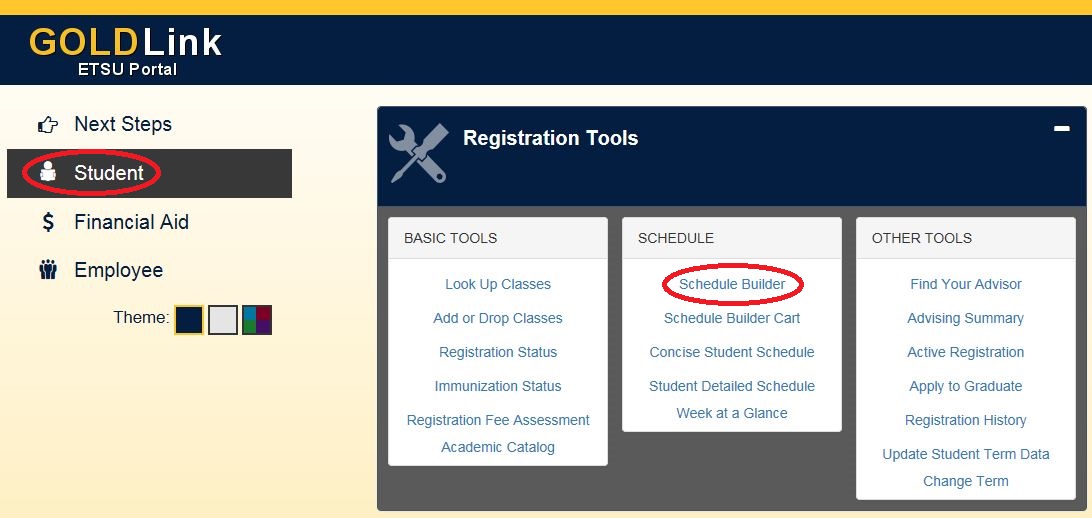The height and width of the screenshot is (518, 1092).
Task: Open Find Your Advisor link
Action: pyautogui.click(x=966, y=284)
